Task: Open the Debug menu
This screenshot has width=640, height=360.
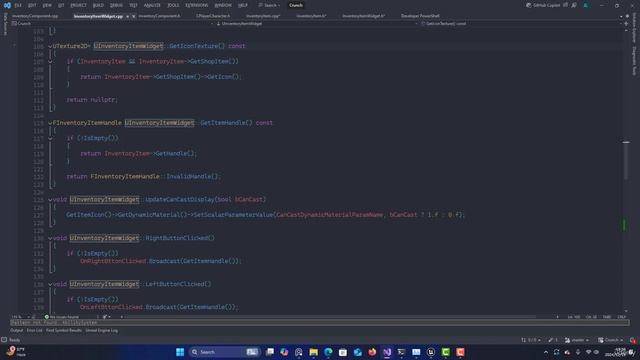Action: coord(116,5)
